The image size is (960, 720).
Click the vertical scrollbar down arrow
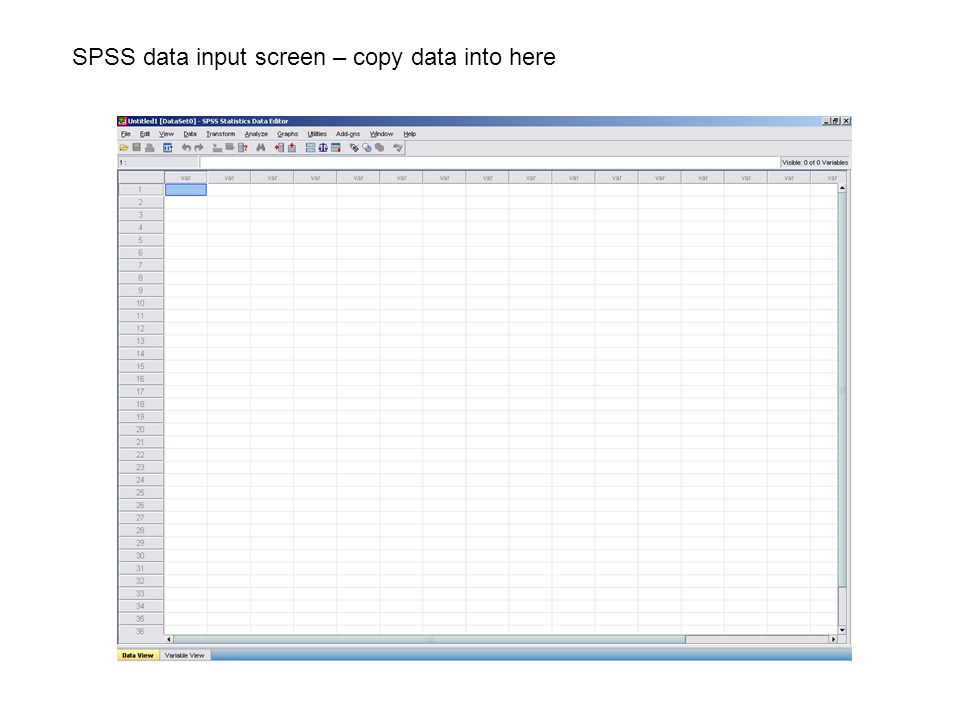pos(842,630)
